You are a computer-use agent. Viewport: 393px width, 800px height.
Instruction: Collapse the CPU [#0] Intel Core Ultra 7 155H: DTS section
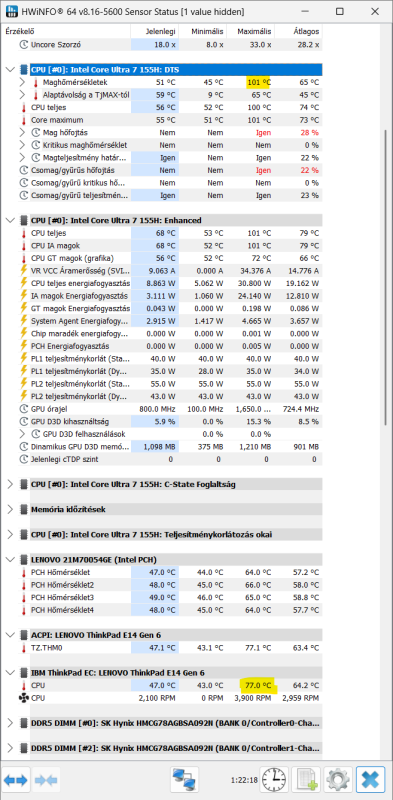[x=10, y=69]
